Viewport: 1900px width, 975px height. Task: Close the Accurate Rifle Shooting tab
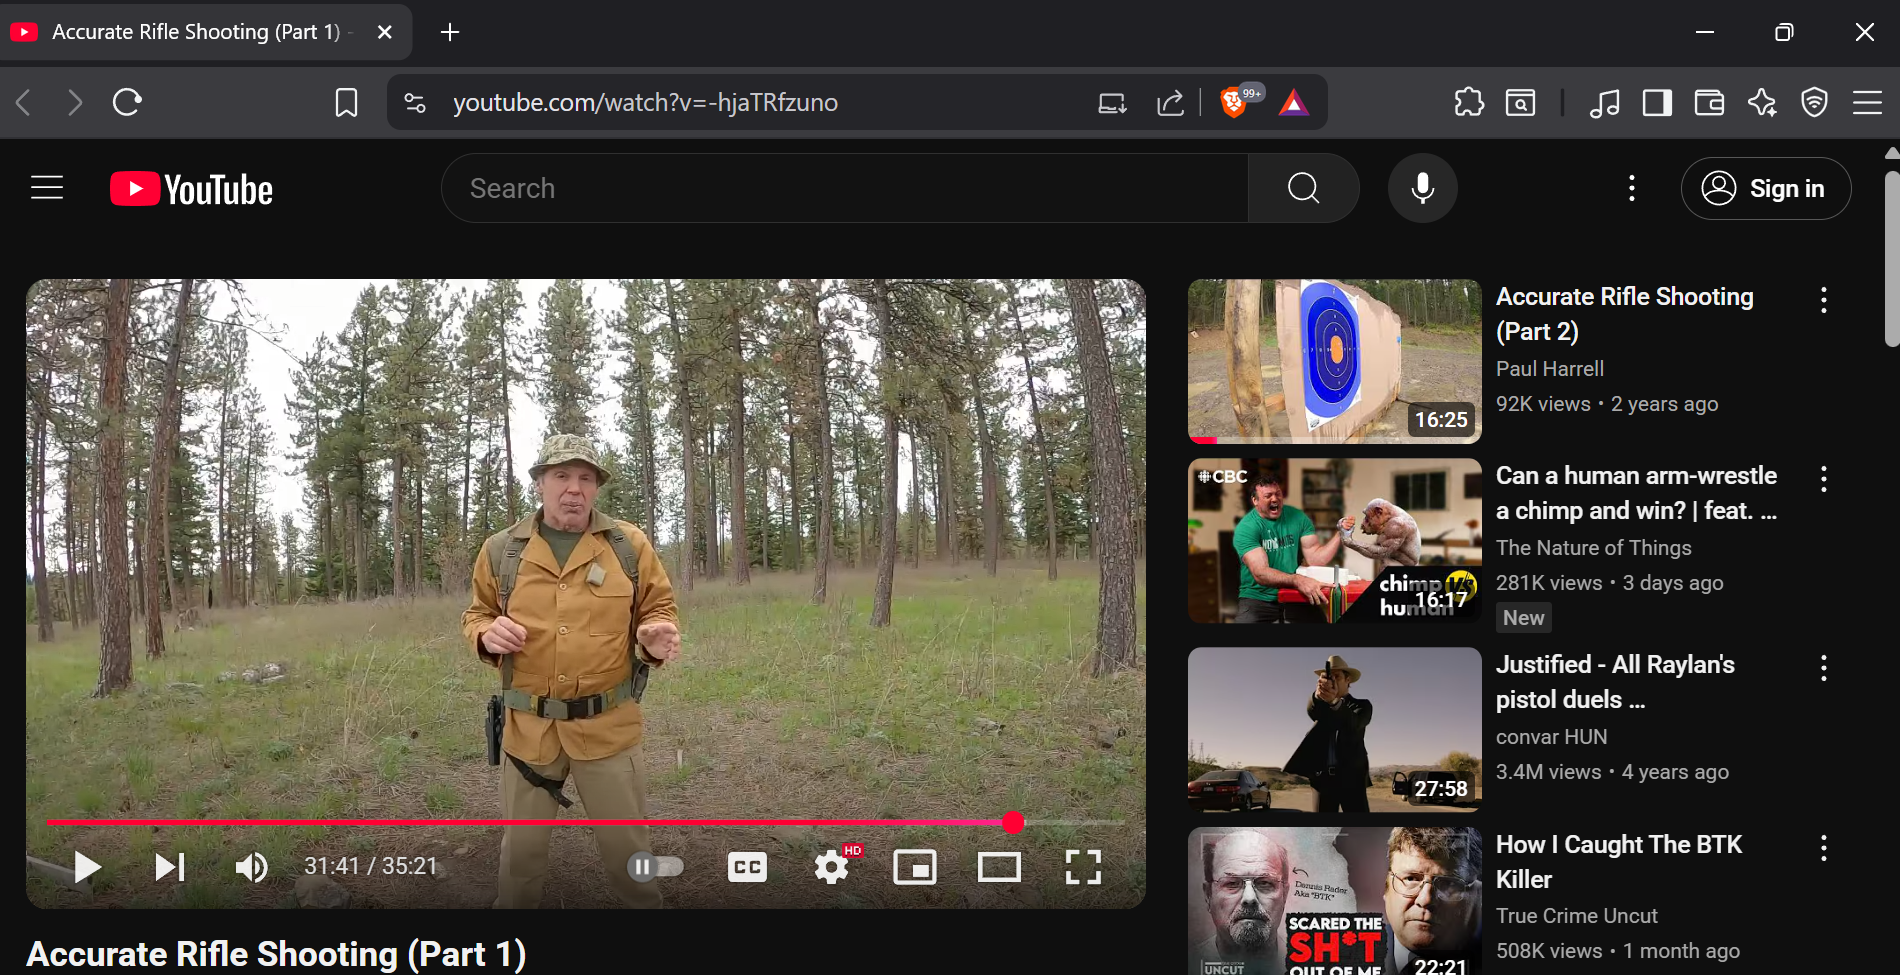[385, 32]
